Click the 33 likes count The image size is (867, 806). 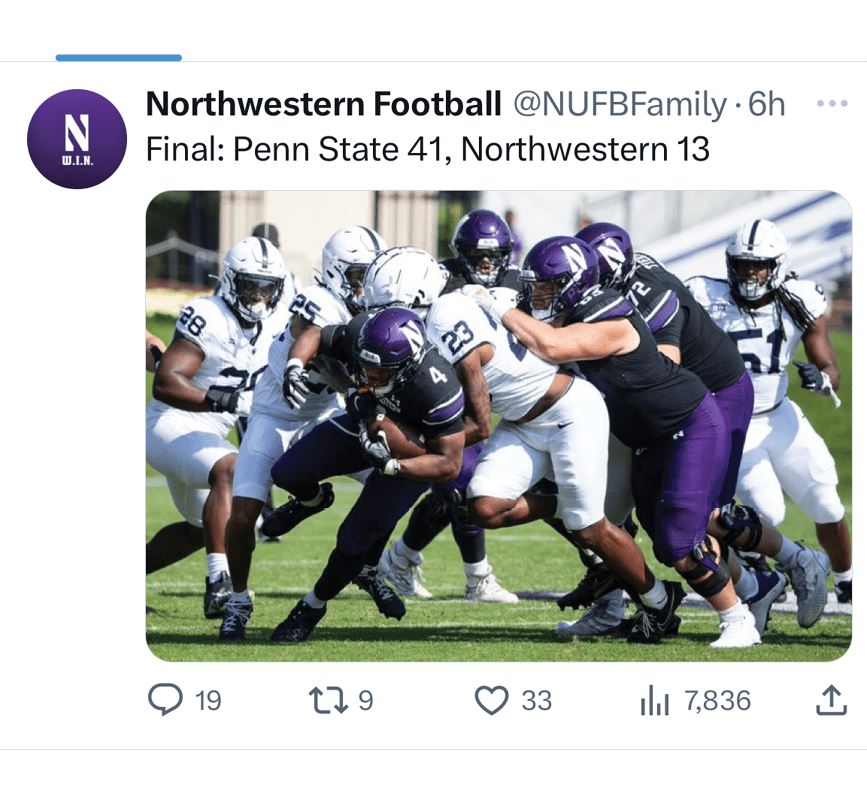click(537, 701)
